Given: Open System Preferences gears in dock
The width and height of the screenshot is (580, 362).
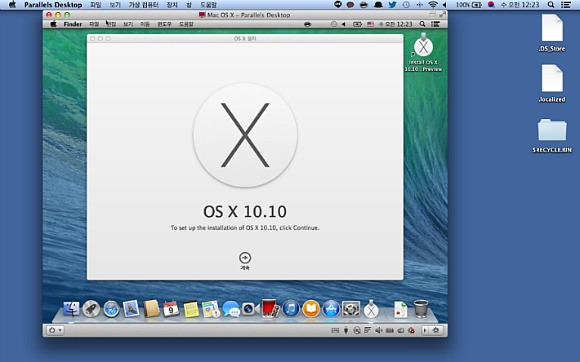Looking at the screenshot, I should pos(351,309).
